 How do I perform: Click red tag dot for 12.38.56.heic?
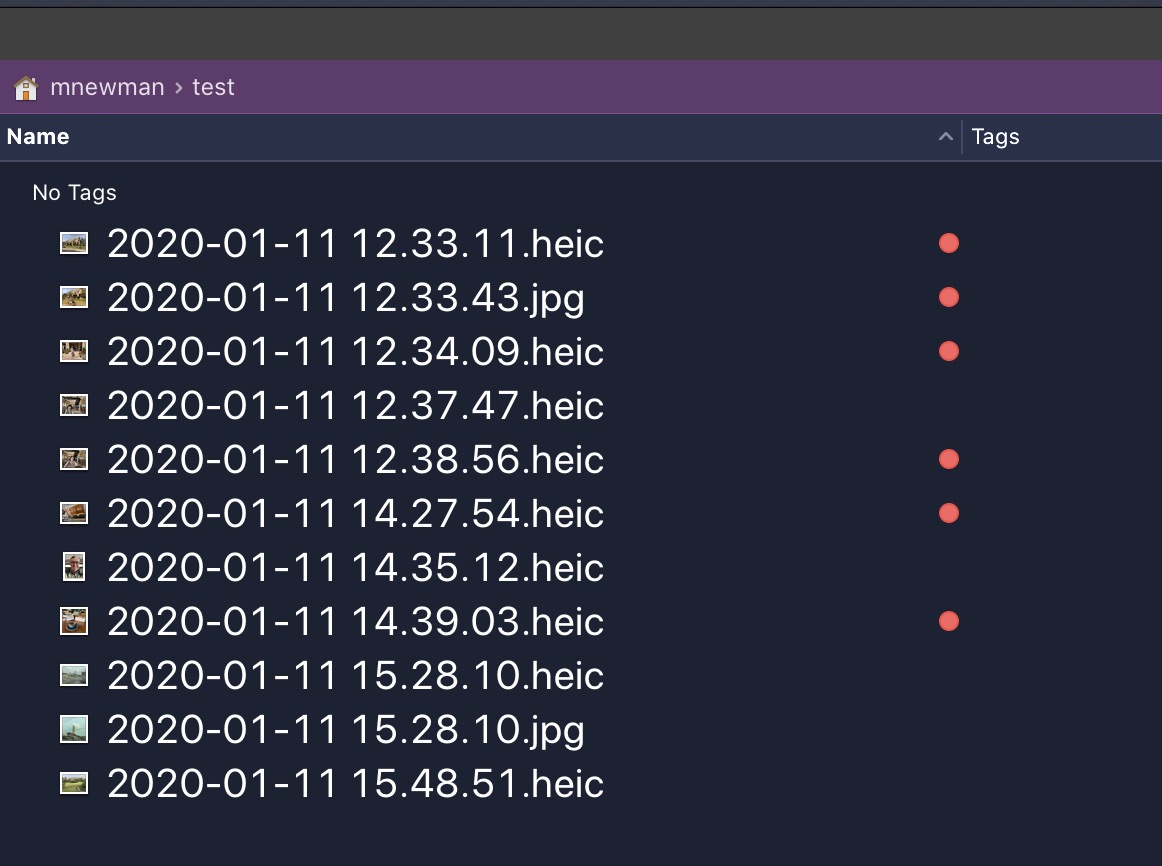949,459
